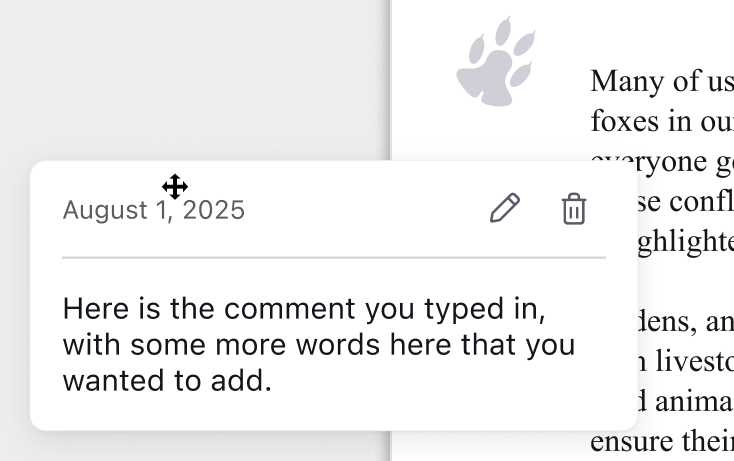Click the pencil edit comment icon
This screenshot has width=734, height=461.
point(505,209)
